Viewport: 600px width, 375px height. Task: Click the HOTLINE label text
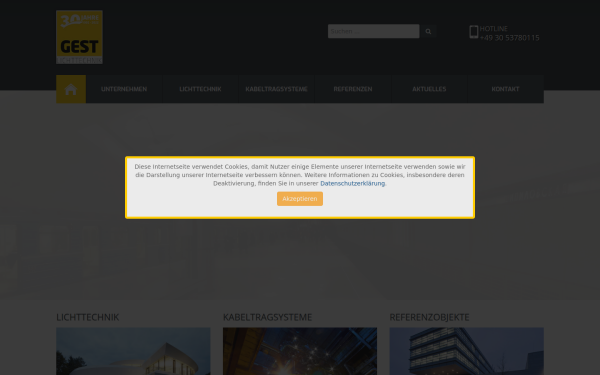pos(494,29)
